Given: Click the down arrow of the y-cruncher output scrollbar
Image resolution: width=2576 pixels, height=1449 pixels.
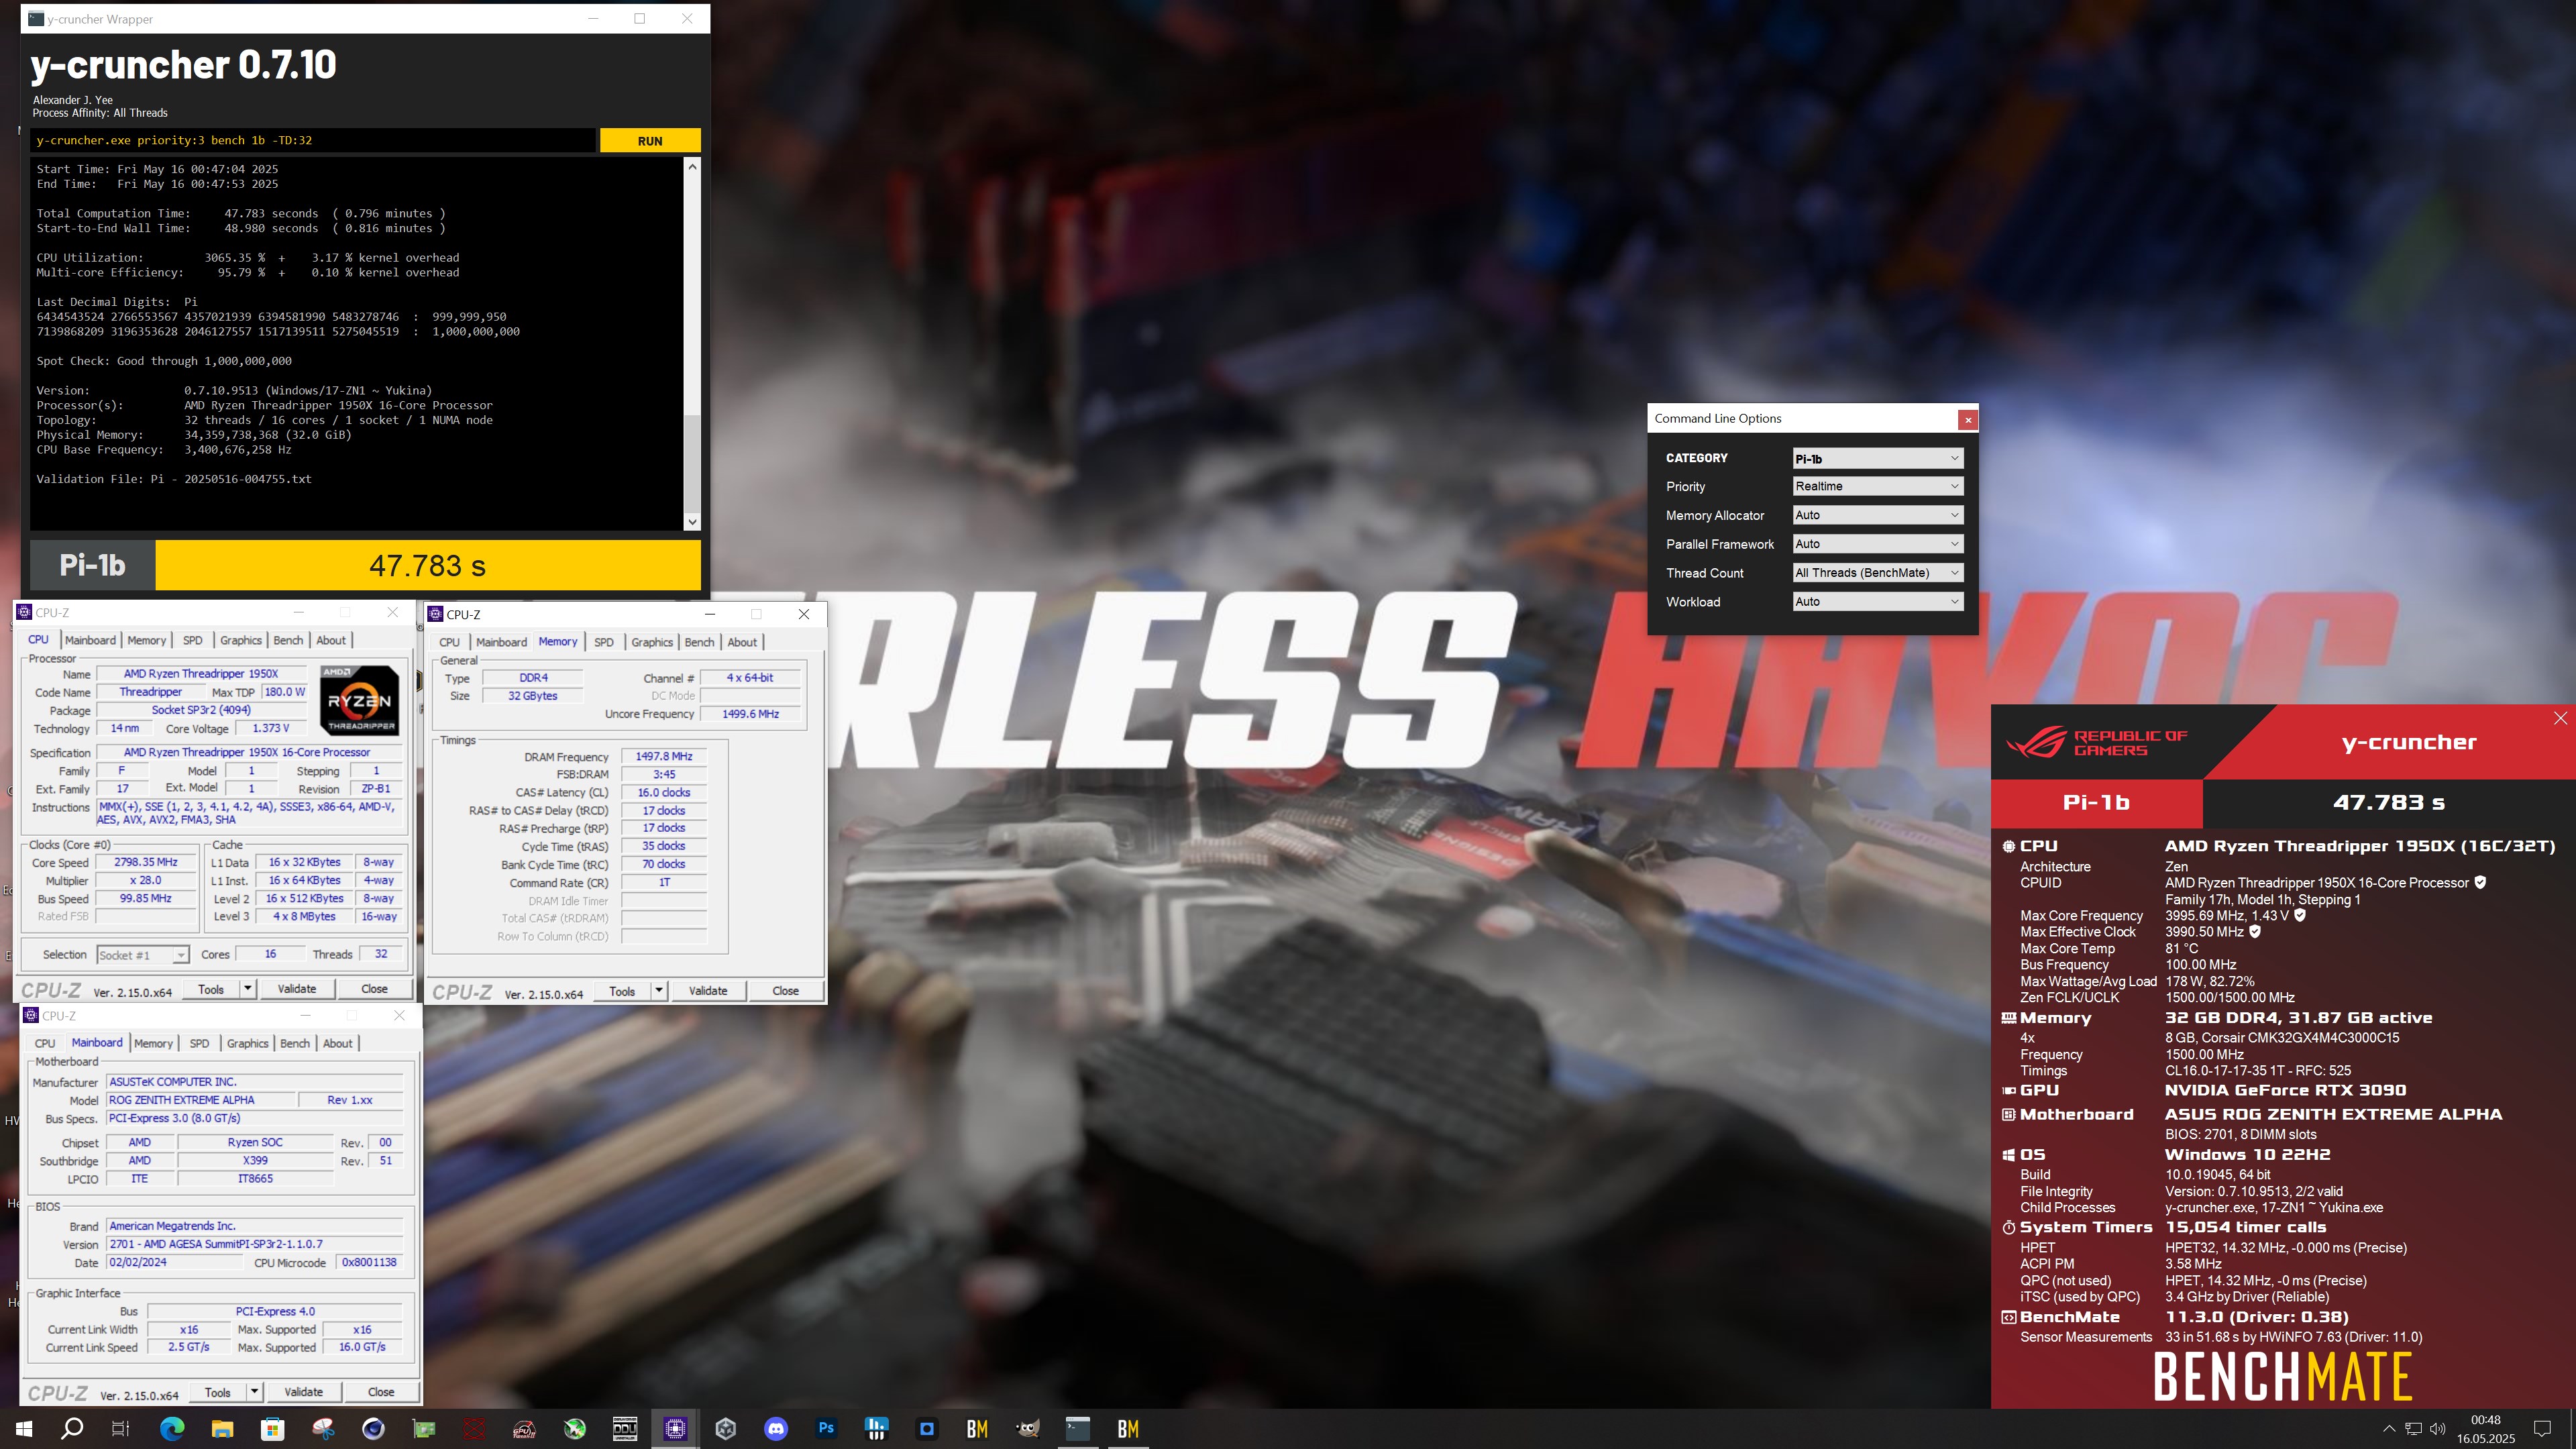Looking at the screenshot, I should tap(692, 521).
